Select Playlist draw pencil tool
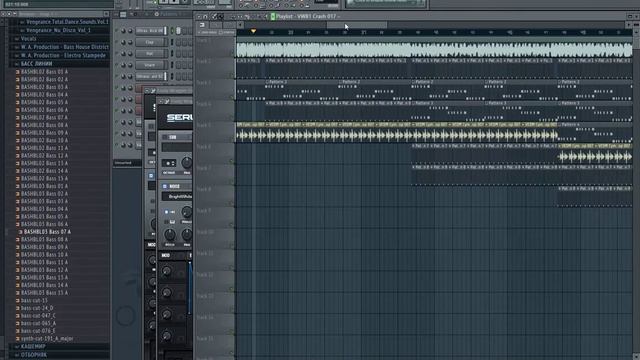This screenshot has height=360, width=640. coord(214,17)
